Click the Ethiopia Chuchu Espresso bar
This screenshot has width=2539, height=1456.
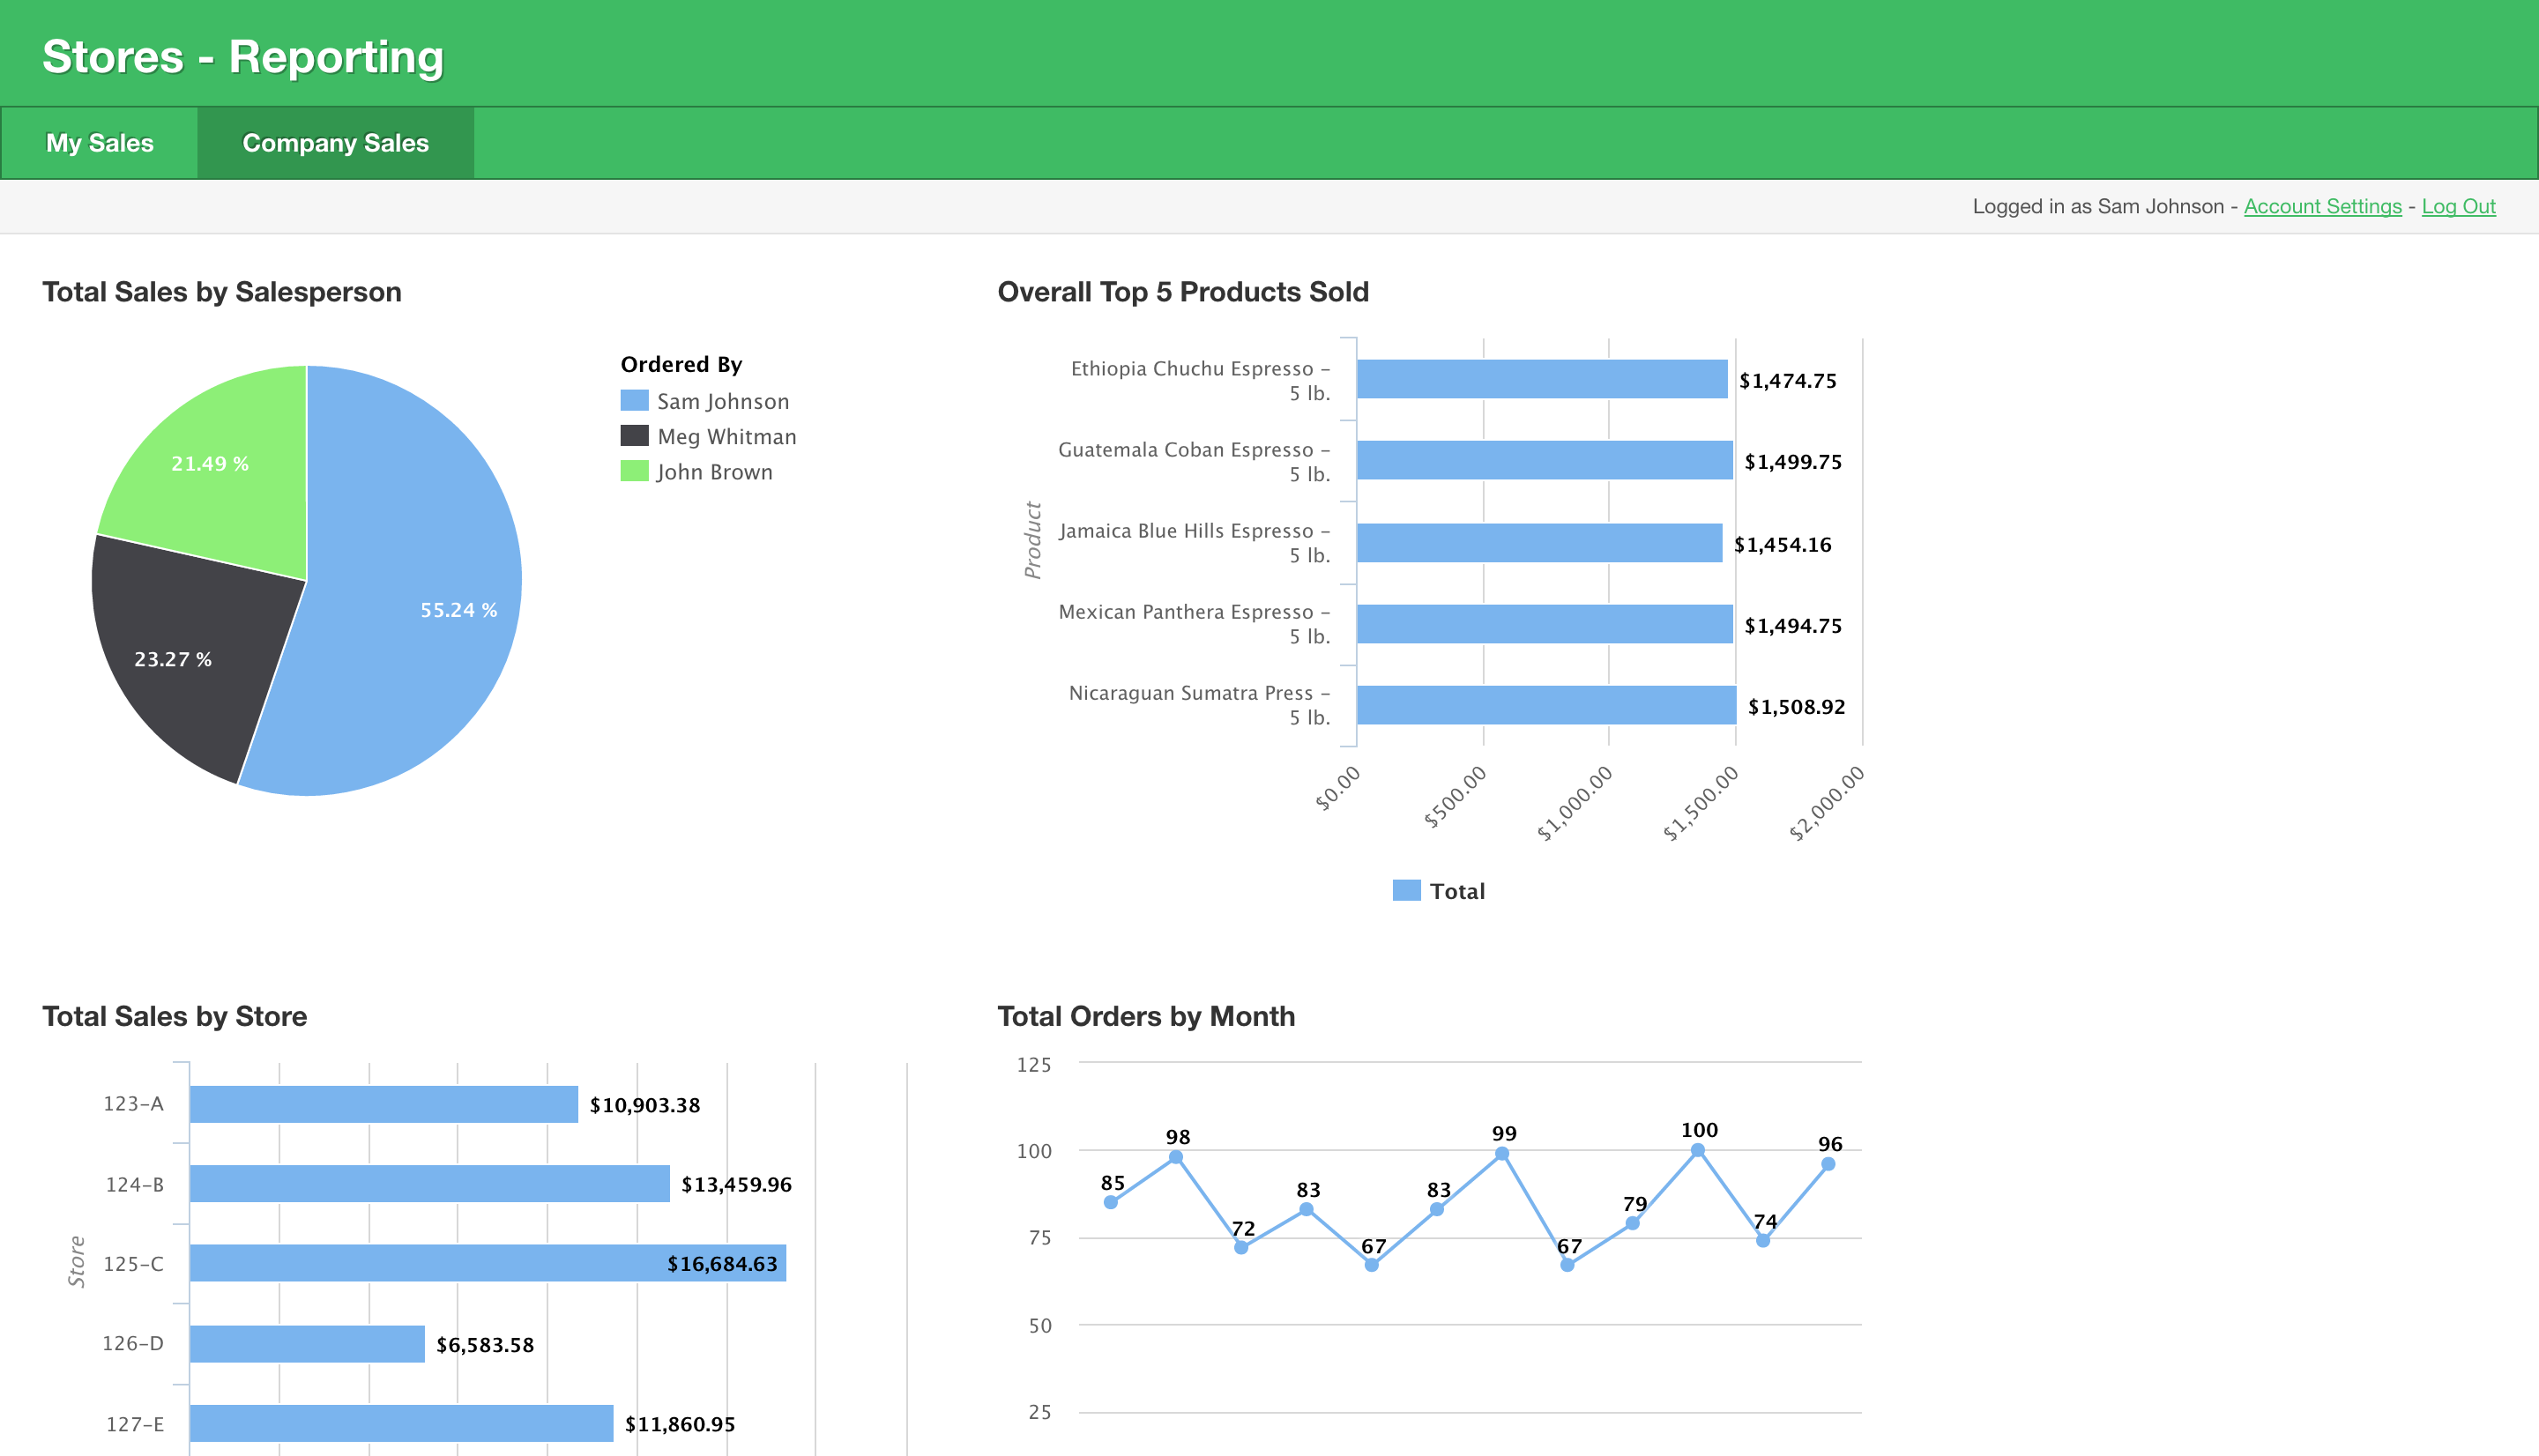click(x=1541, y=379)
